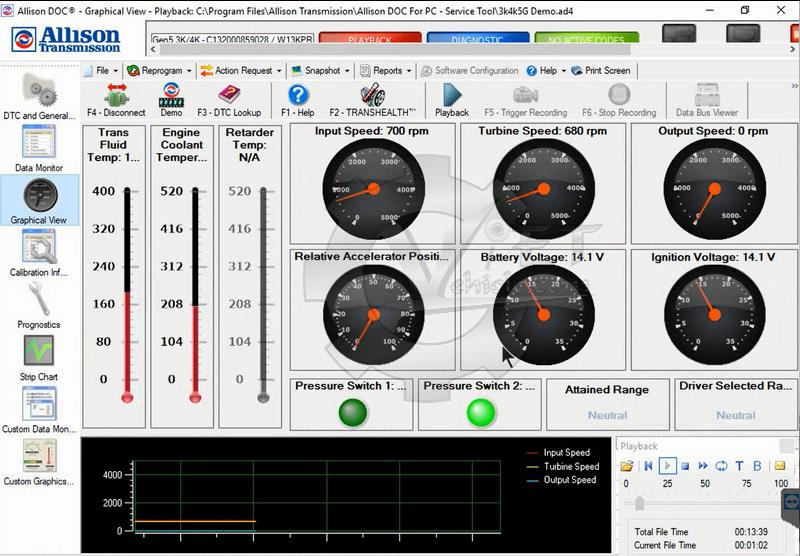This screenshot has height=556, width=800.
Task: Click the Ignition Voltage gauge
Action: 714,315
